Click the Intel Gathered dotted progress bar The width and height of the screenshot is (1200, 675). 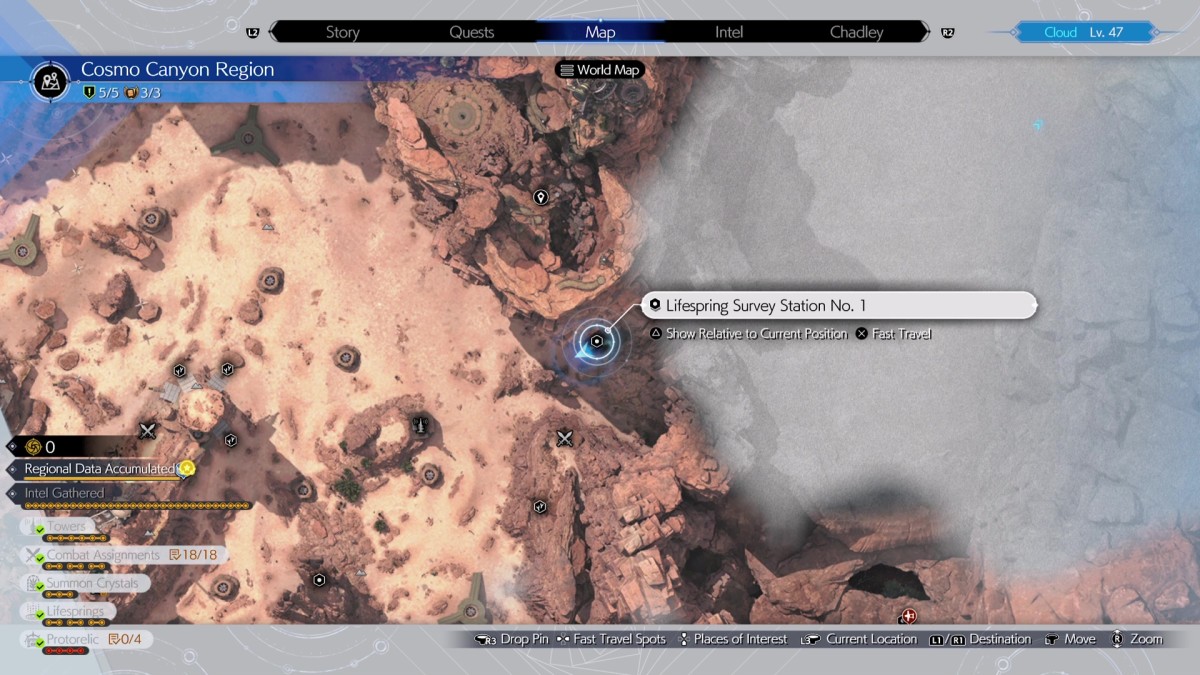pyautogui.click(x=137, y=506)
